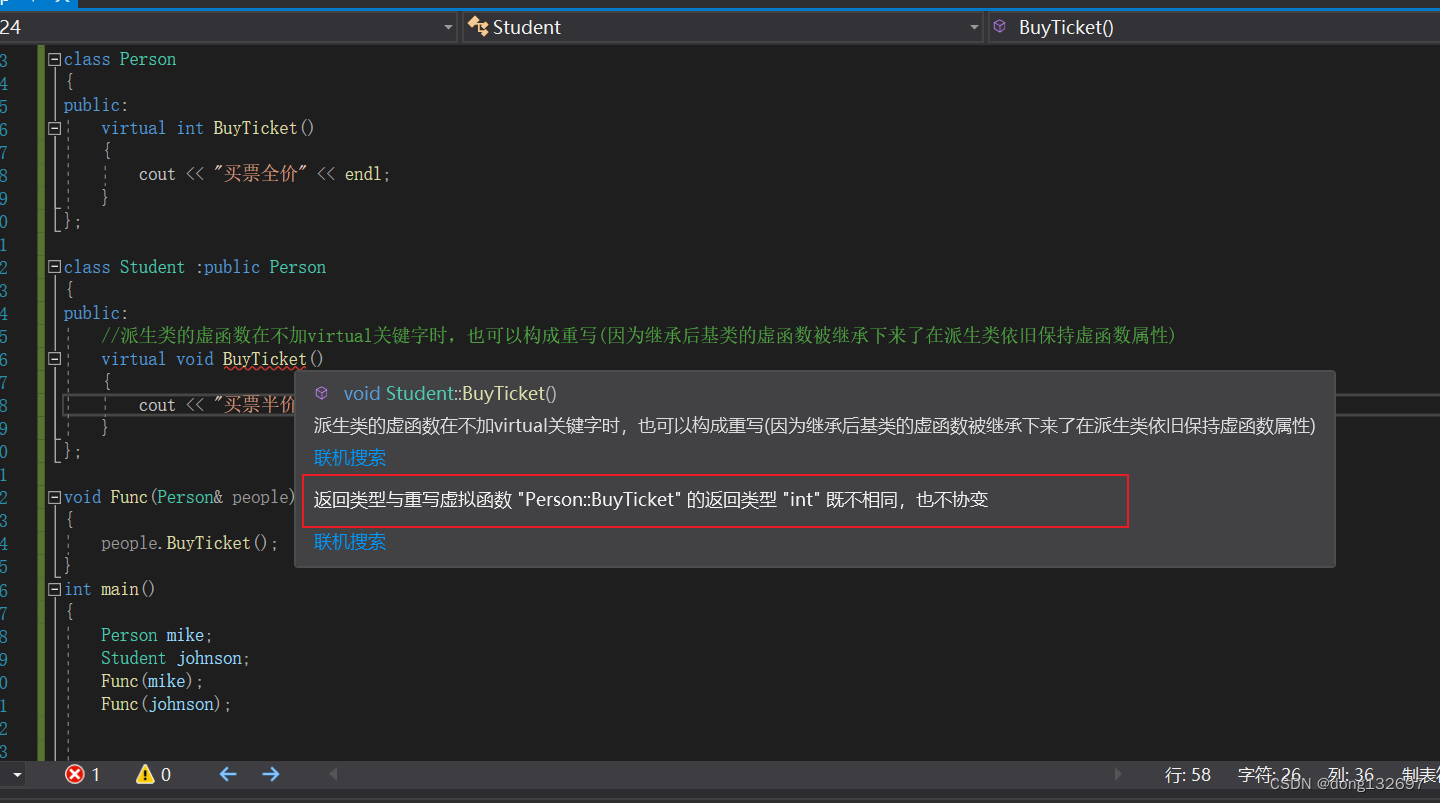This screenshot has width=1440, height=803.
Task: Collapse the int main function block
Action: pyautogui.click(x=55, y=589)
